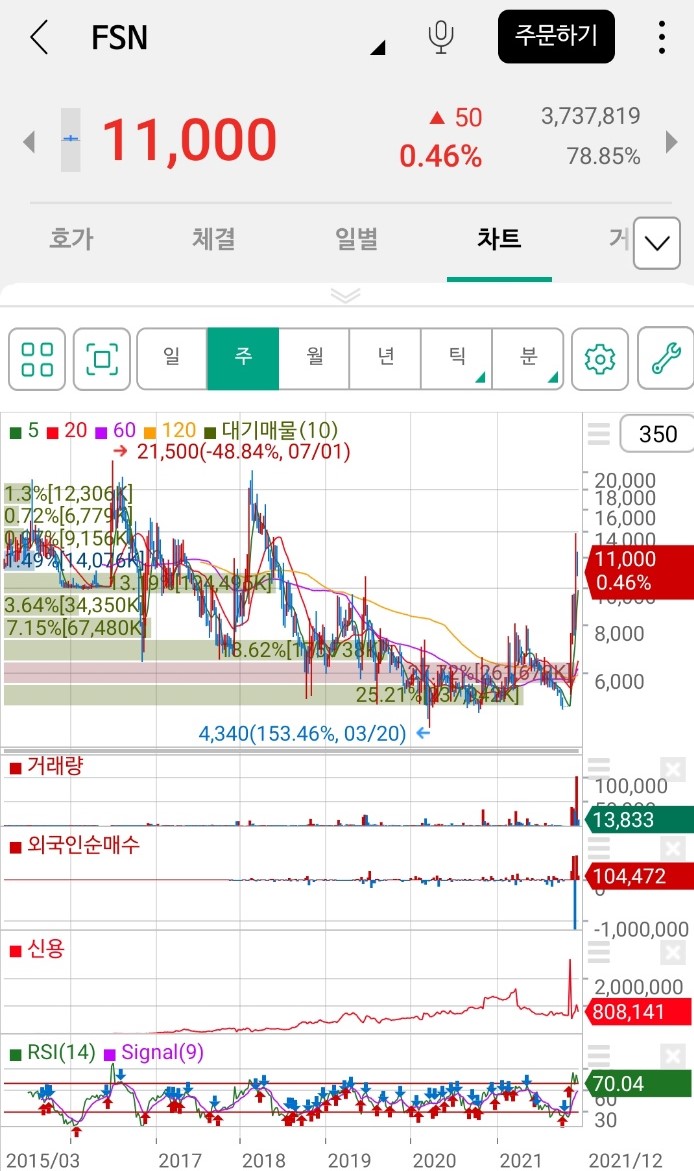Tap the 21,500 high price annotation
The image size is (694, 1171).
[232, 451]
